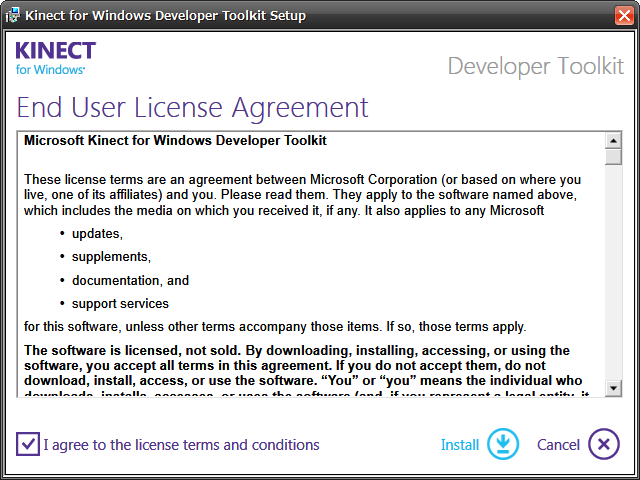640x480 pixels.
Task: Click the license text scroll down arrow
Action: pos(613,388)
